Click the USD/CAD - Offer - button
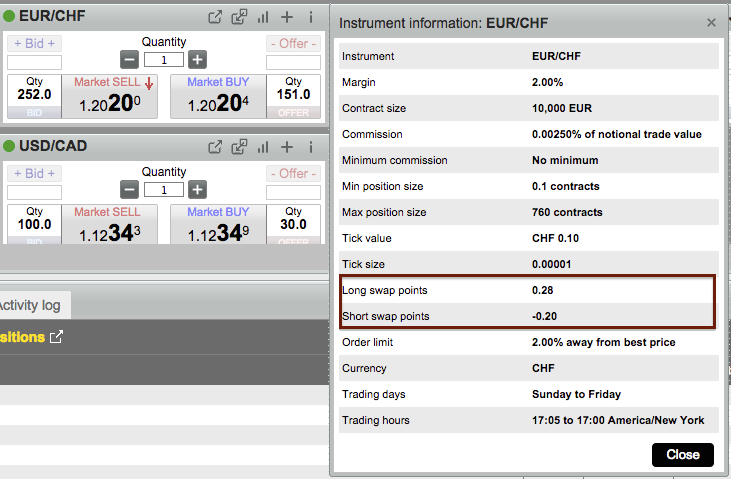The width and height of the screenshot is (731, 479). click(x=293, y=174)
